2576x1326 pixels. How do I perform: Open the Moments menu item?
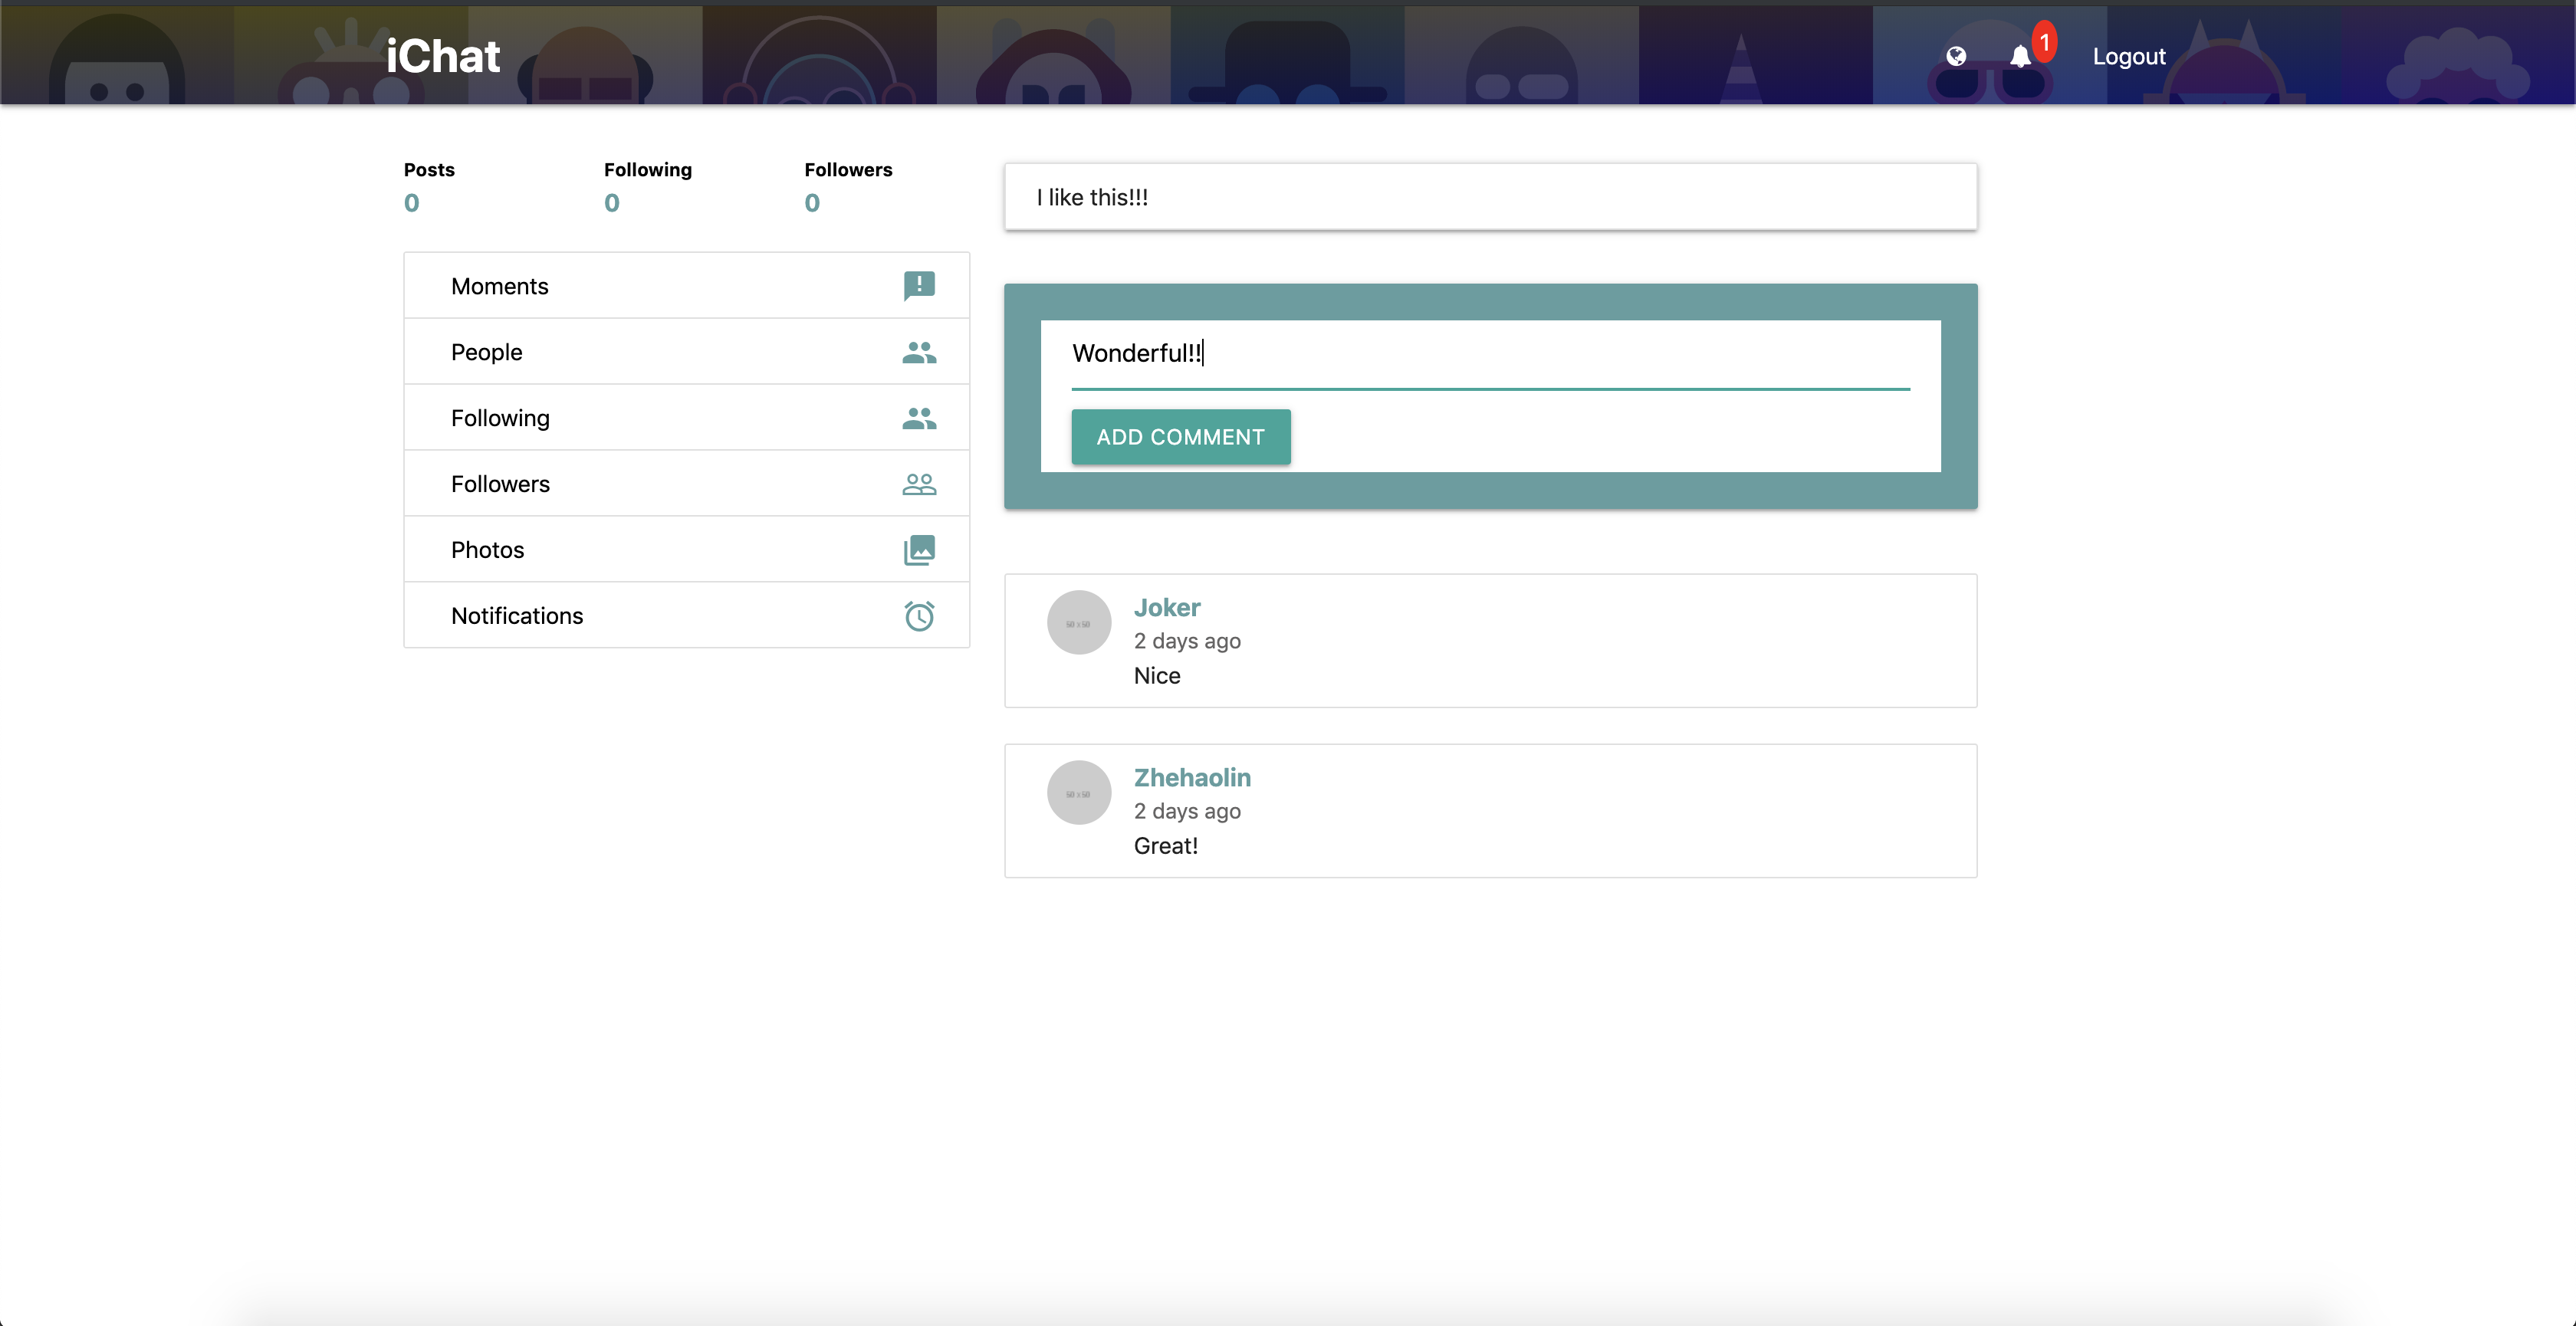pyautogui.click(x=500, y=286)
